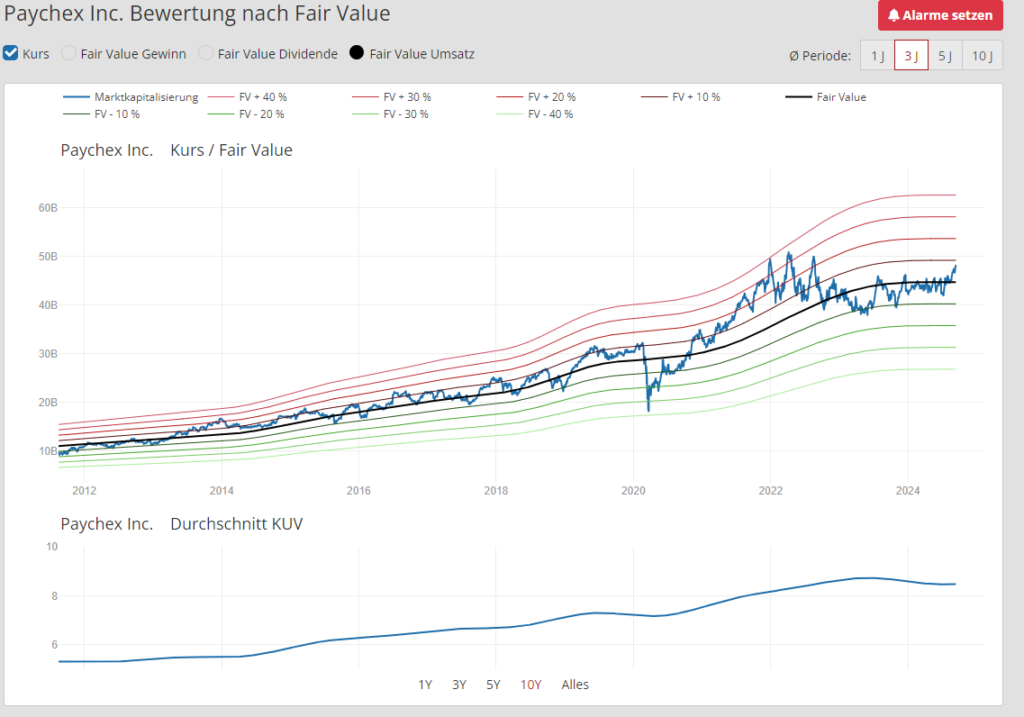Switch average period to 5 J
1024x717 pixels.
(x=945, y=55)
